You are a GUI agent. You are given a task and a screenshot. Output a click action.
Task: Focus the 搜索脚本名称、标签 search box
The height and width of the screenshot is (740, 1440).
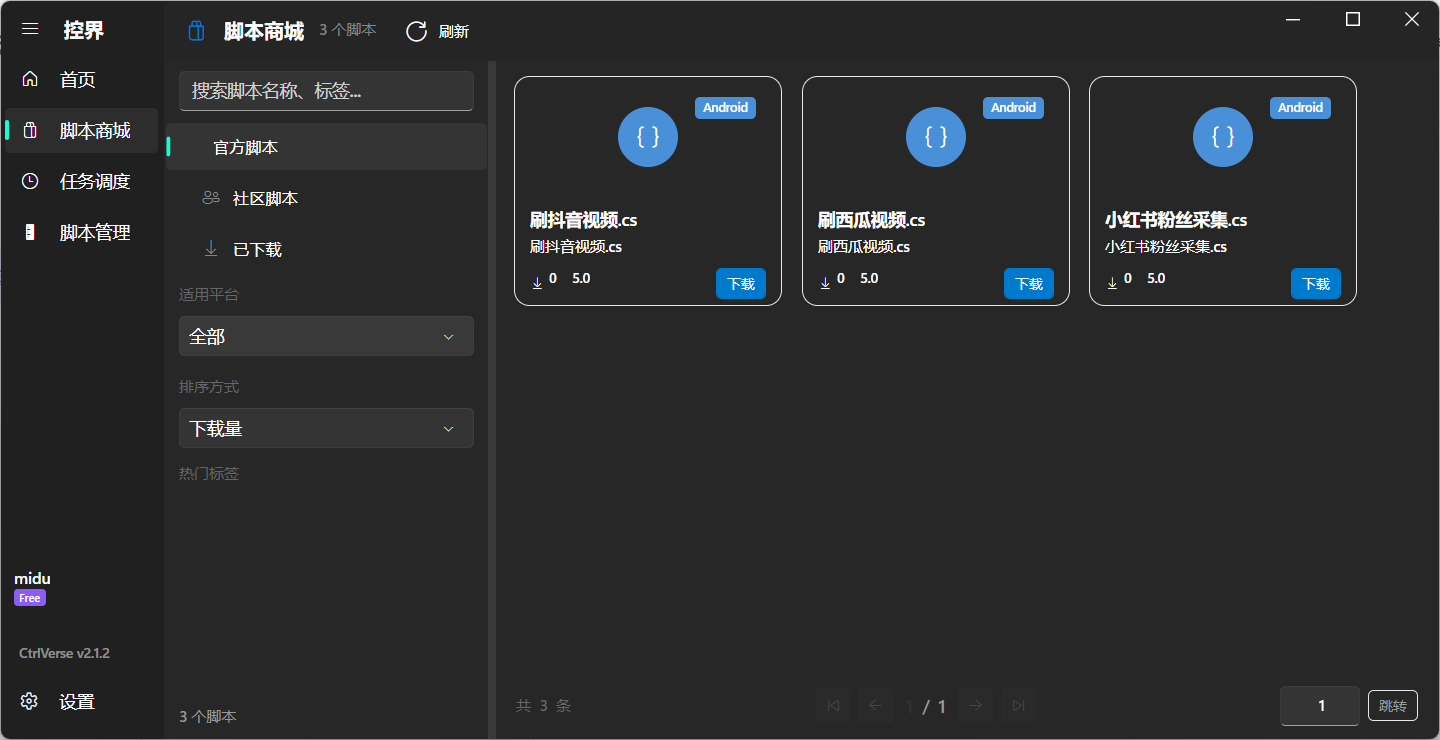click(326, 91)
